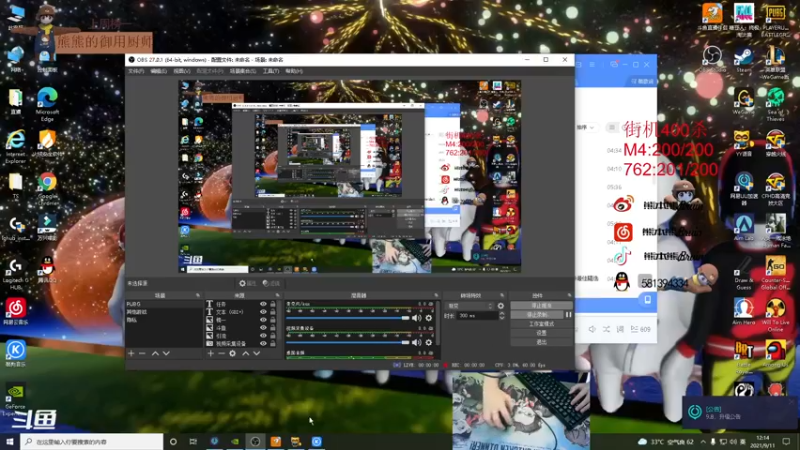The height and width of the screenshot is (450, 800).
Task: Open the first OBS menu (文件)
Action: (136, 71)
